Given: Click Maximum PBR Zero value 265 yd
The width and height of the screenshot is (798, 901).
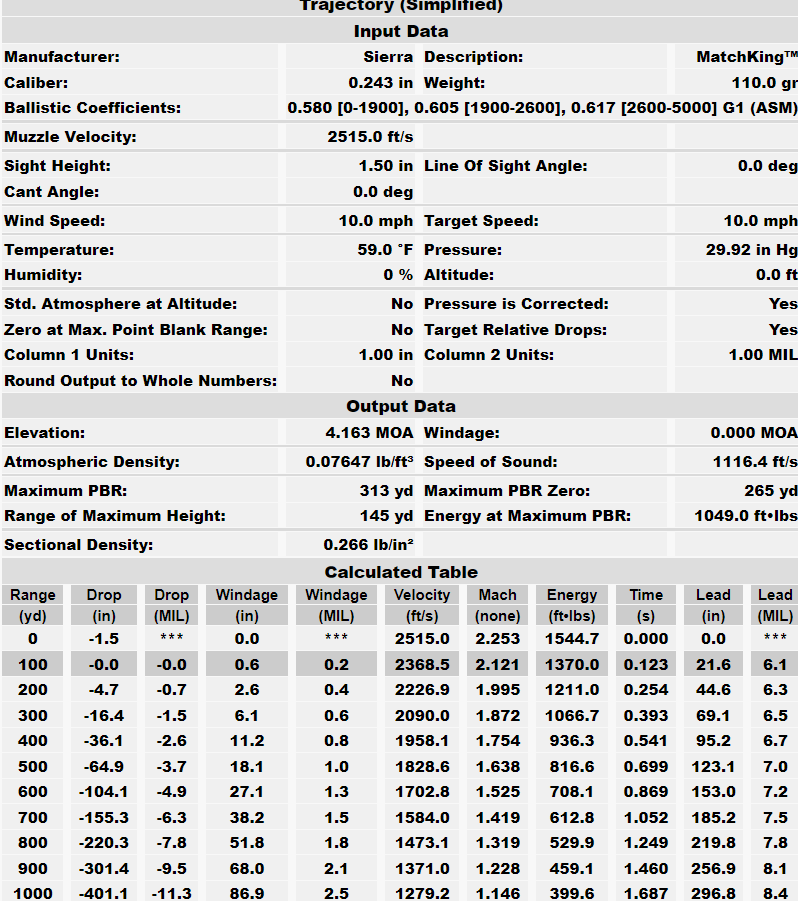Looking at the screenshot, I should click(x=771, y=491).
